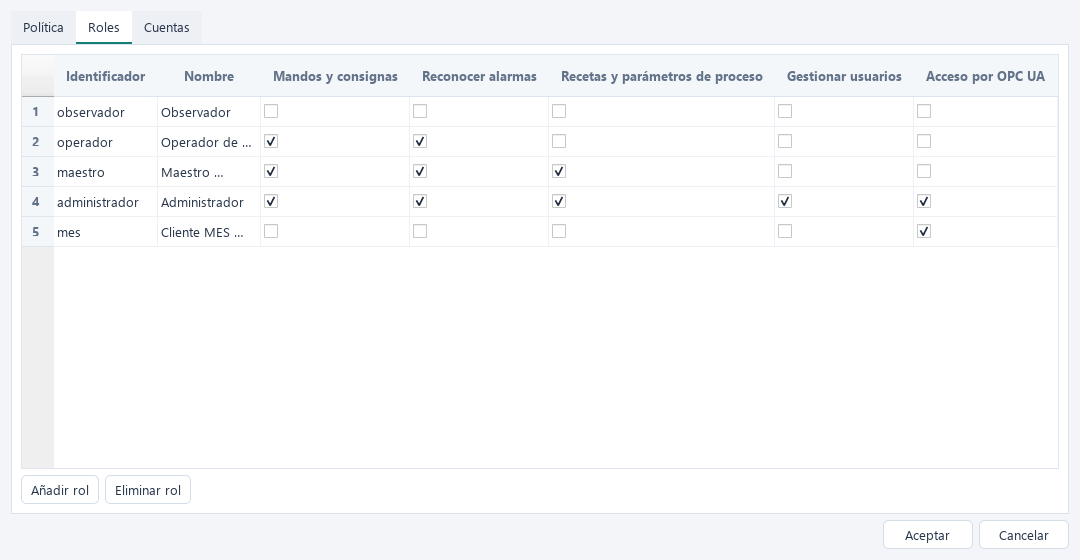
Task: Select row header number 3
Action: [x=38, y=172]
